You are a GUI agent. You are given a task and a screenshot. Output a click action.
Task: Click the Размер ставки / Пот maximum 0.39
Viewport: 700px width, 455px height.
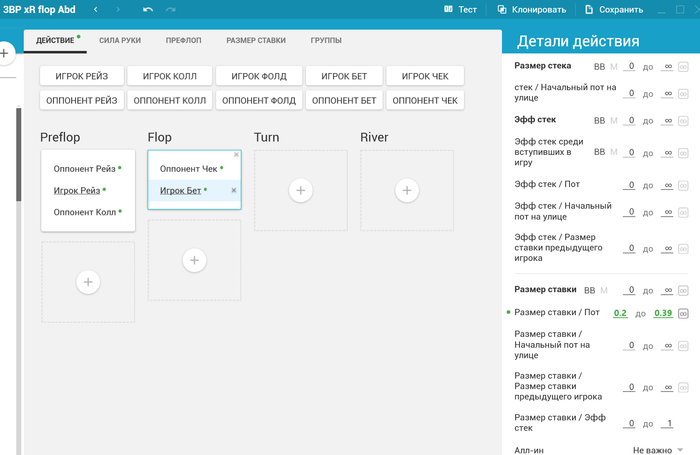pyautogui.click(x=663, y=313)
